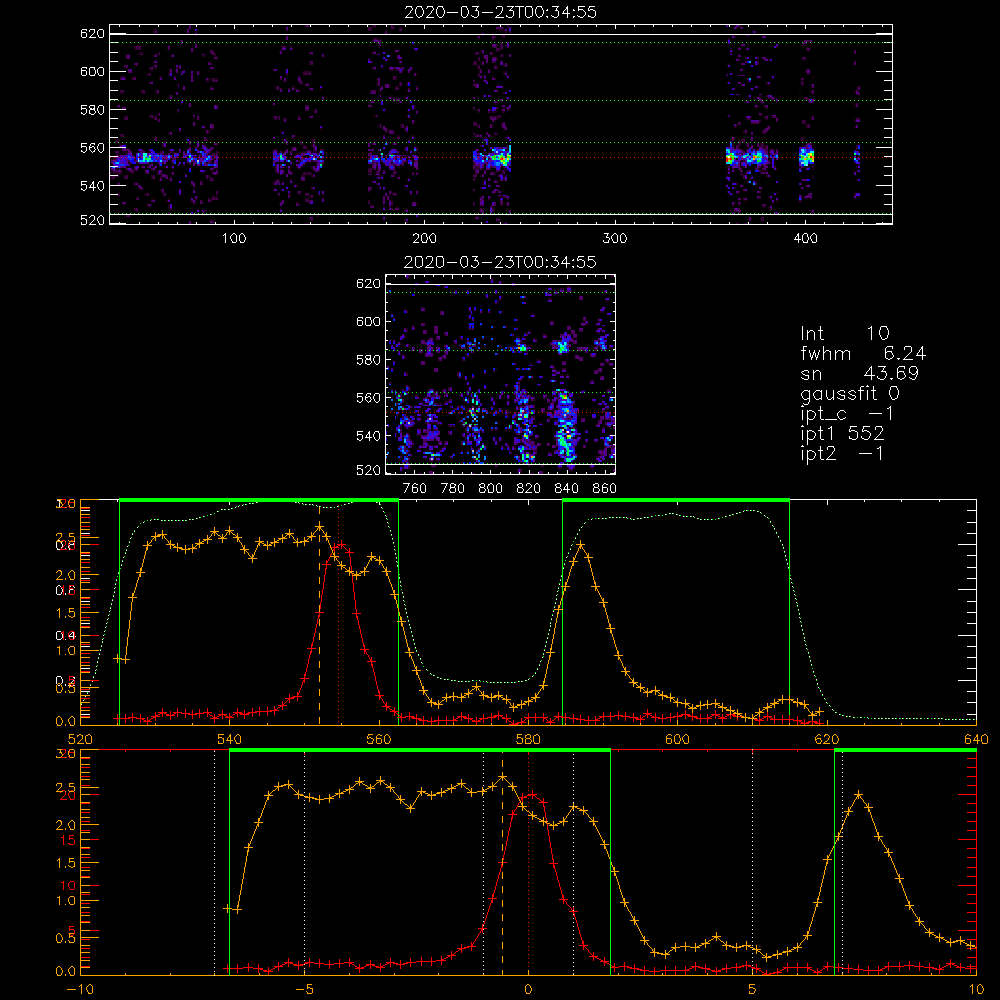Screen dimensions: 1000x1000
Task: Select the 'fwhm 6.24' readout line
Action: tap(863, 353)
